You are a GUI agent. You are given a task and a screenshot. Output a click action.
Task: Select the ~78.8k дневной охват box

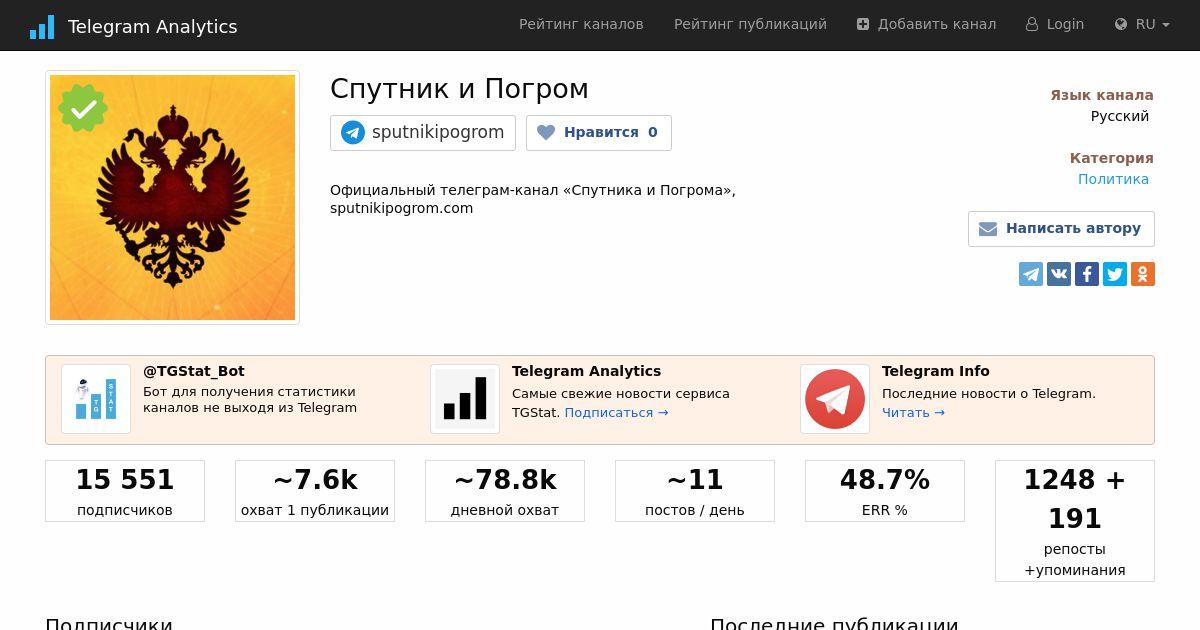pyautogui.click(x=505, y=491)
